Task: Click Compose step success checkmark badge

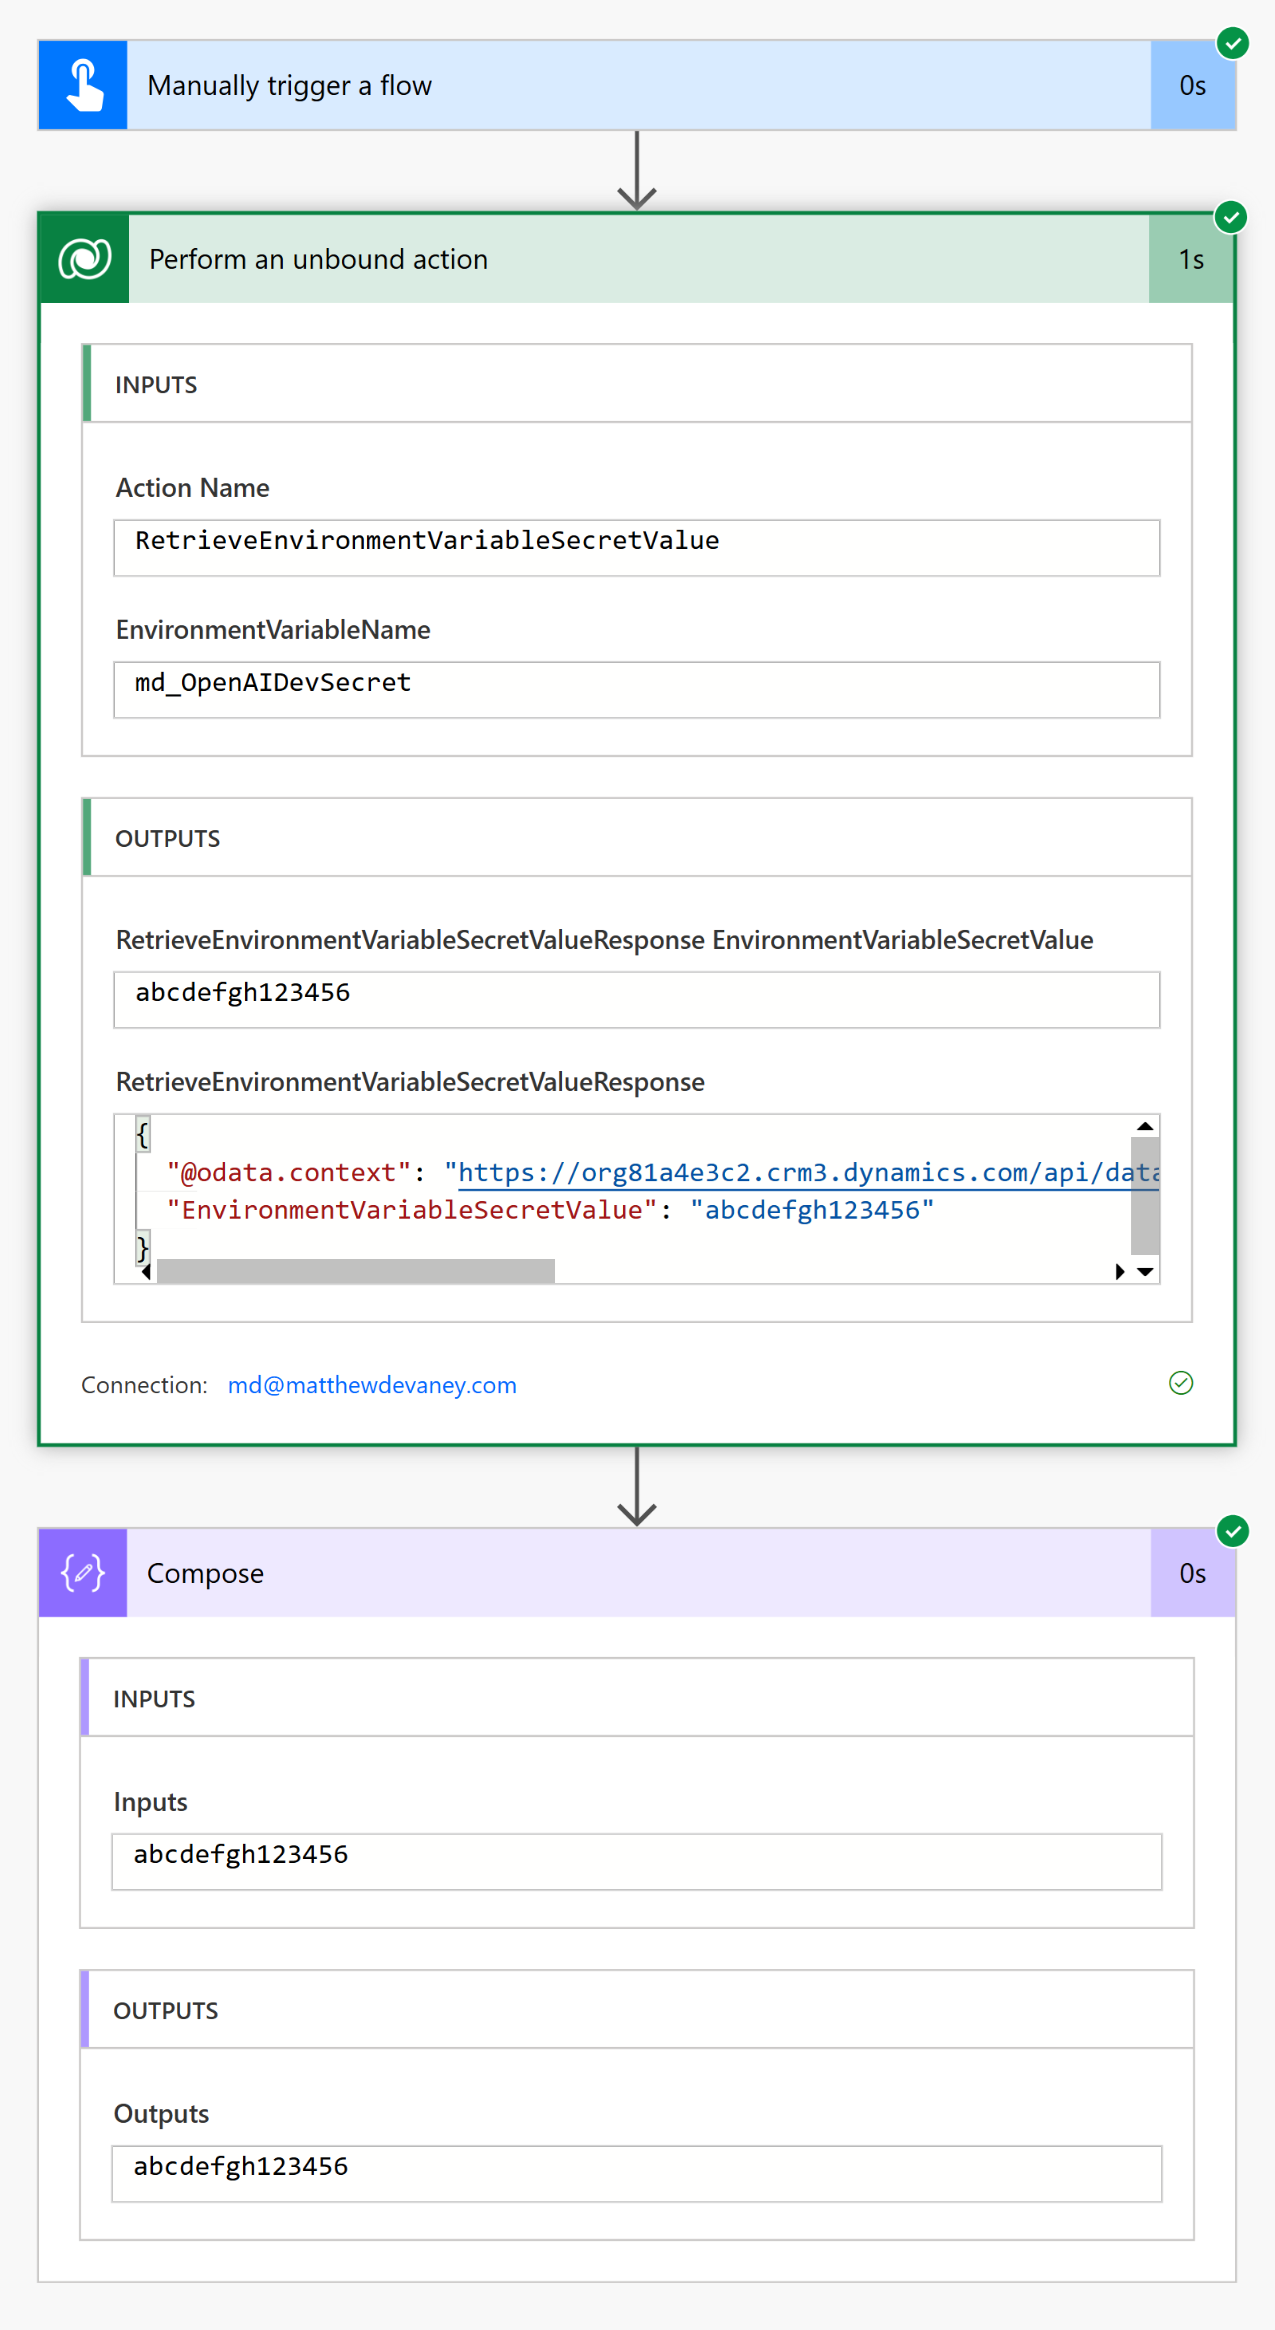Action: pos(1233,1531)
